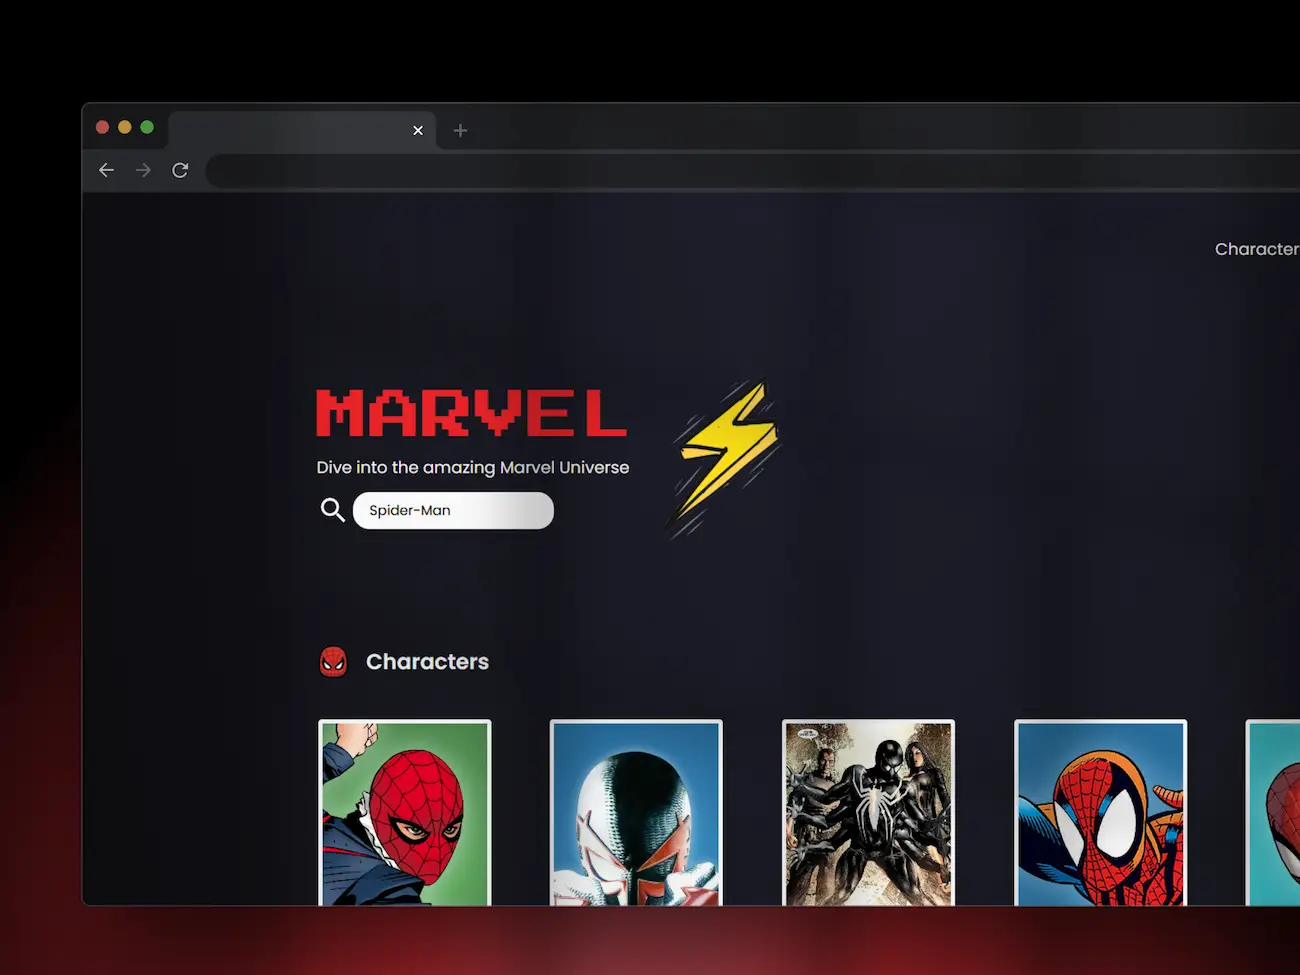The width and height of the screenshot is (1300, 975).
Task: Click the green maximize window button
Action: (147, 127)
